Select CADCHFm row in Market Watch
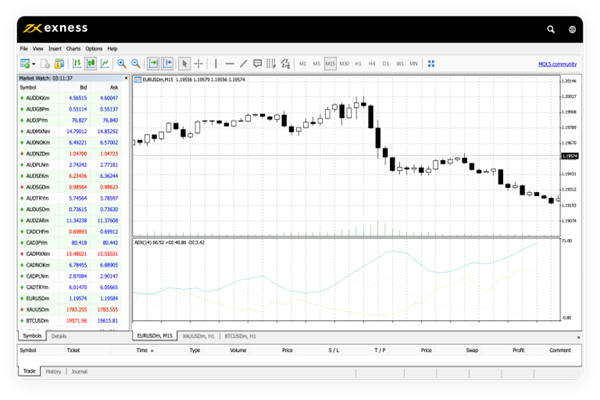Viewport: 600px width, 400px height. coord(69,232)
